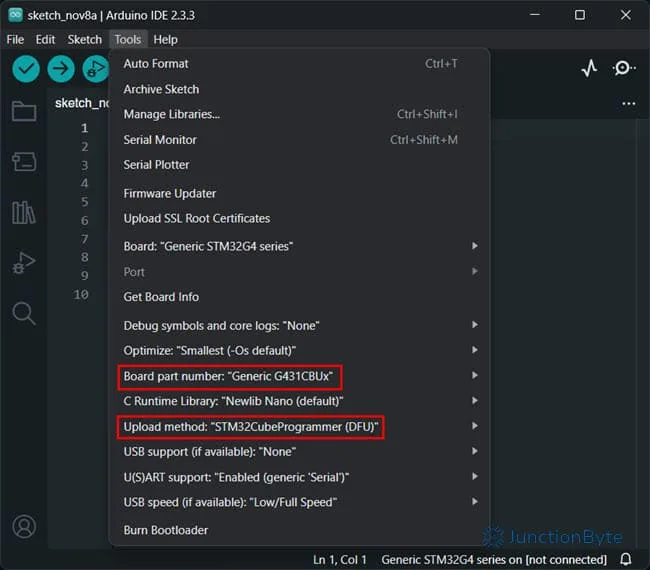Select Serial Plotter menu entry

pos(299,165)
